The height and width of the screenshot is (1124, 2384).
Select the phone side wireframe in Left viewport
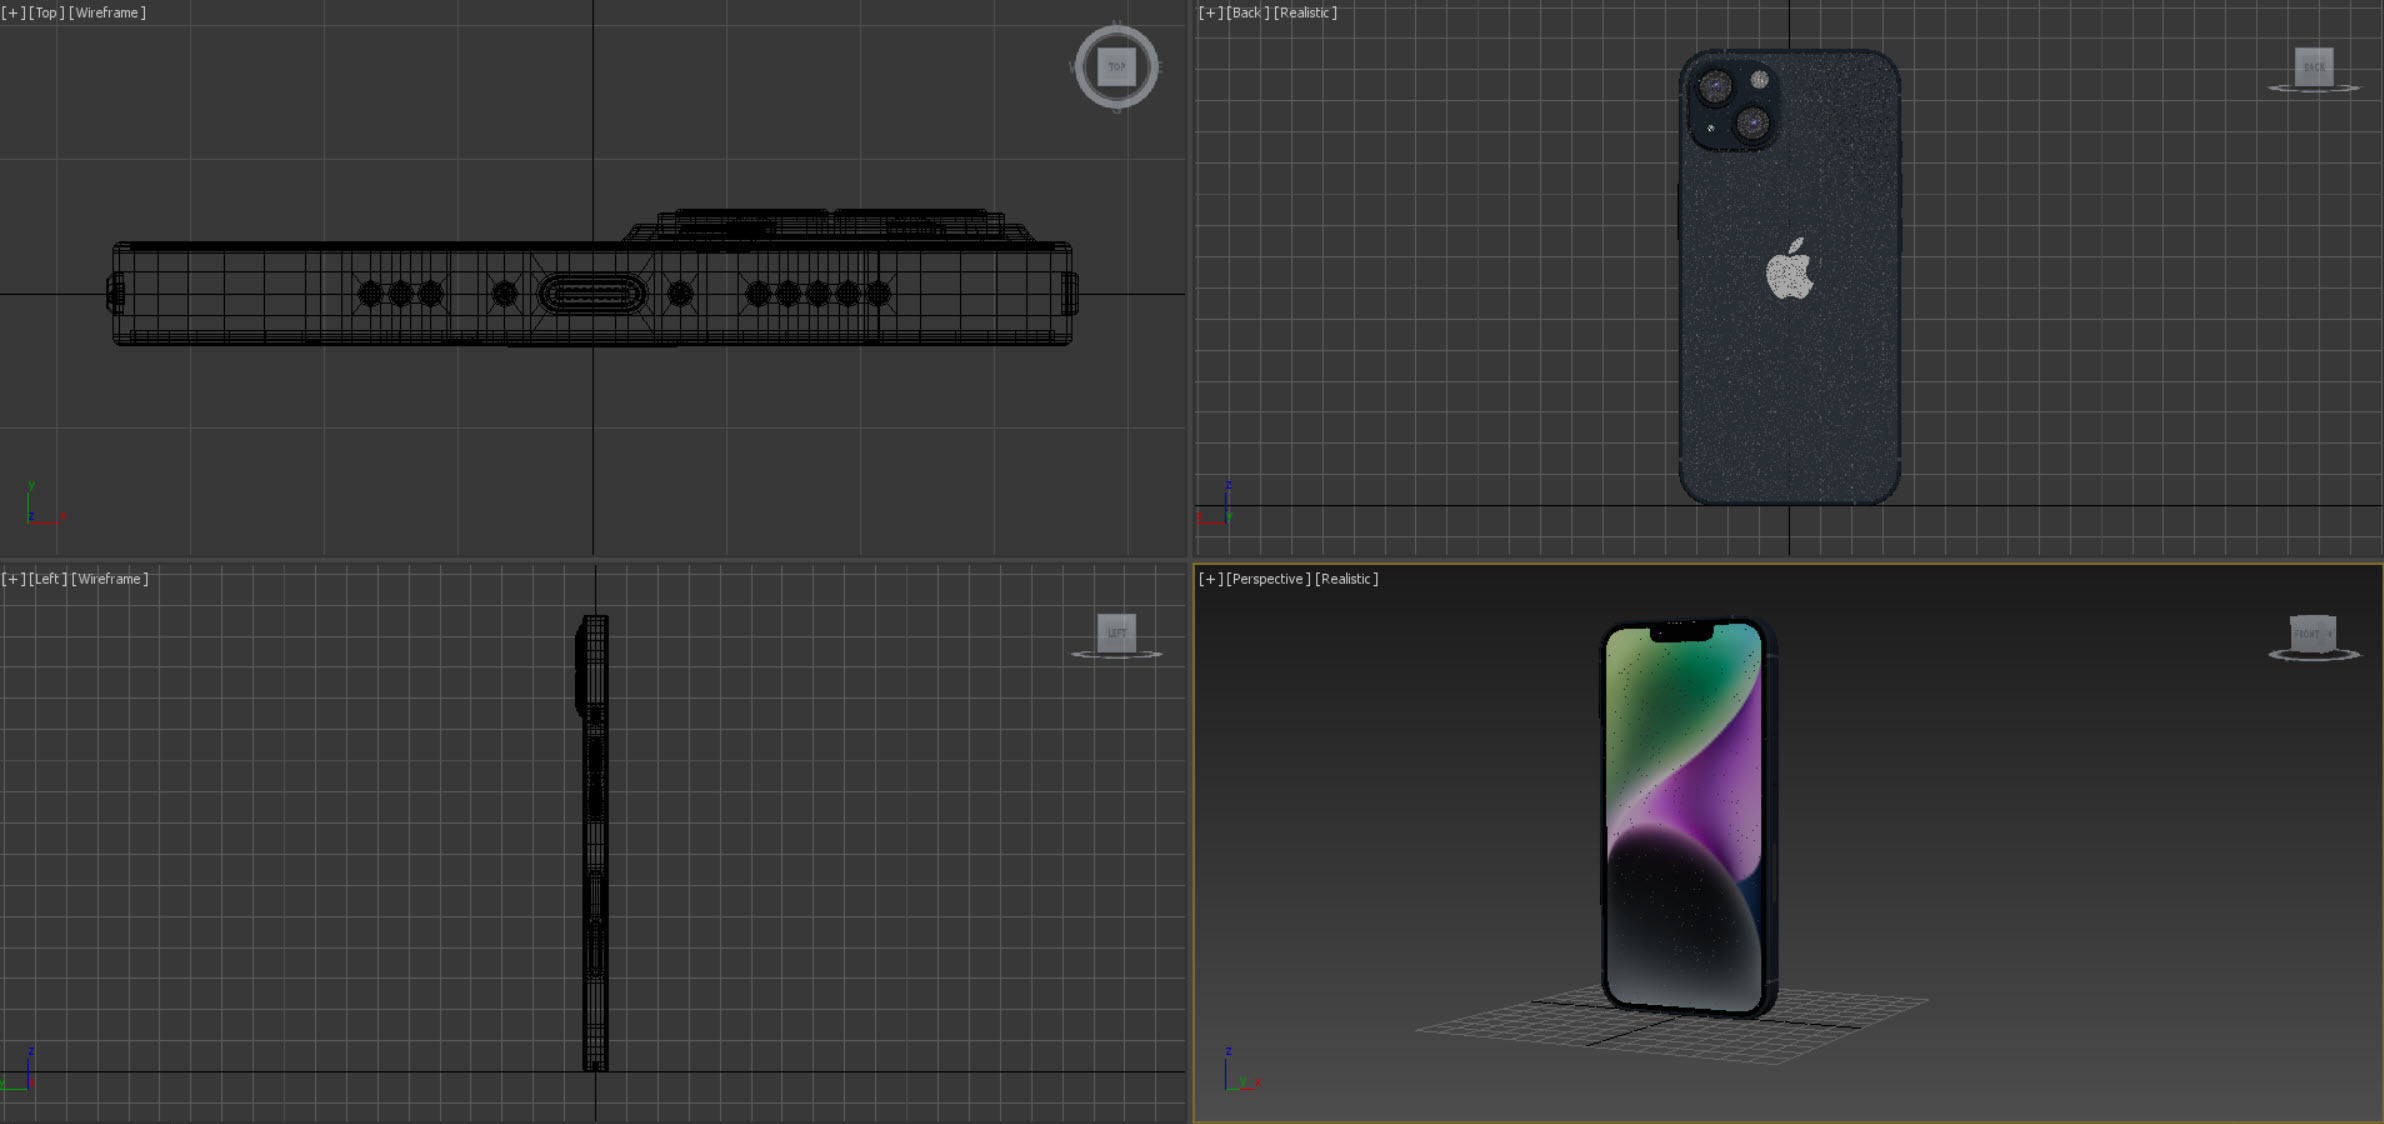(593, 843)
